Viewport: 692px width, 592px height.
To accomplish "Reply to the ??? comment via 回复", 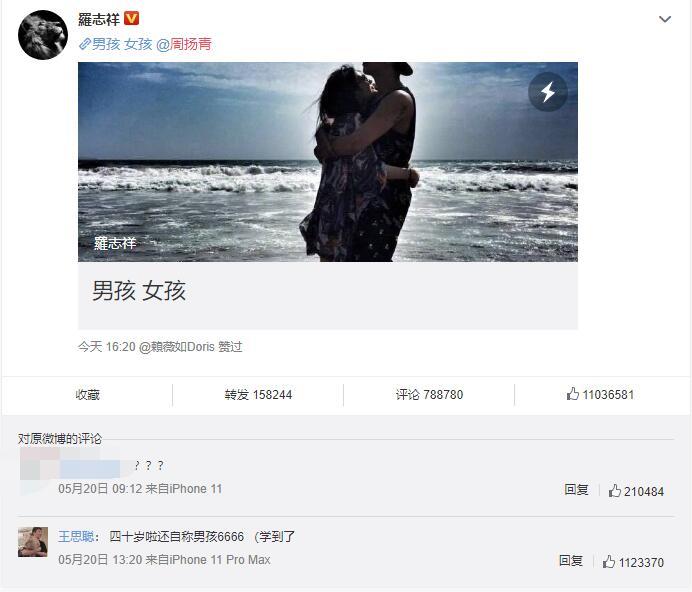I will coord(576,490).
